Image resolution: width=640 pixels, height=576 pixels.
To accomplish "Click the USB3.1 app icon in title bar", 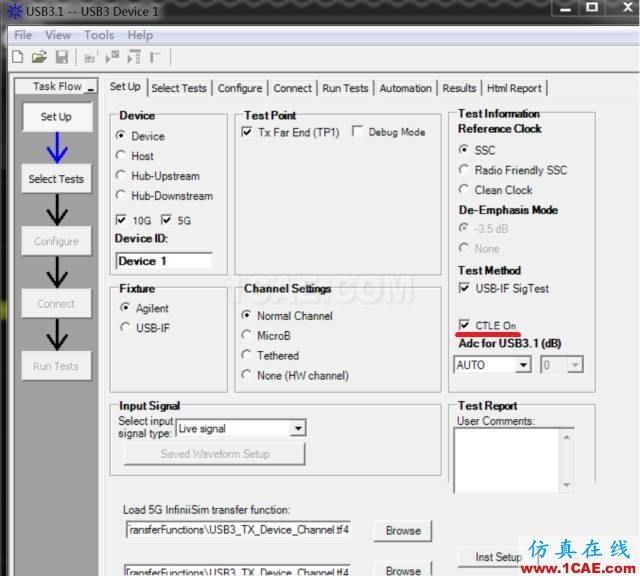I will point(15,11).
